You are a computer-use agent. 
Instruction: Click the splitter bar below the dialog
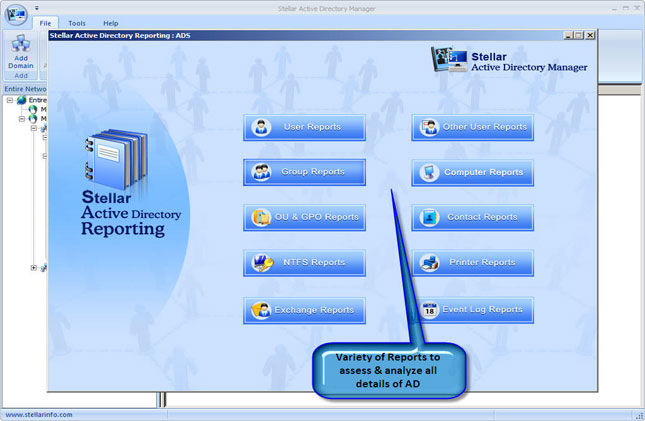tap(161, 400)
